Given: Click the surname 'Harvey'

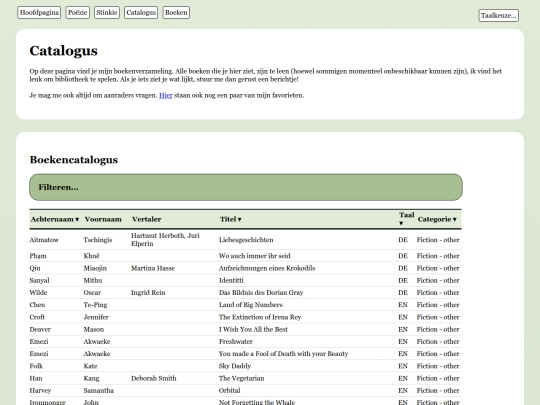Looking at the screenshot, I should [40, 391].
